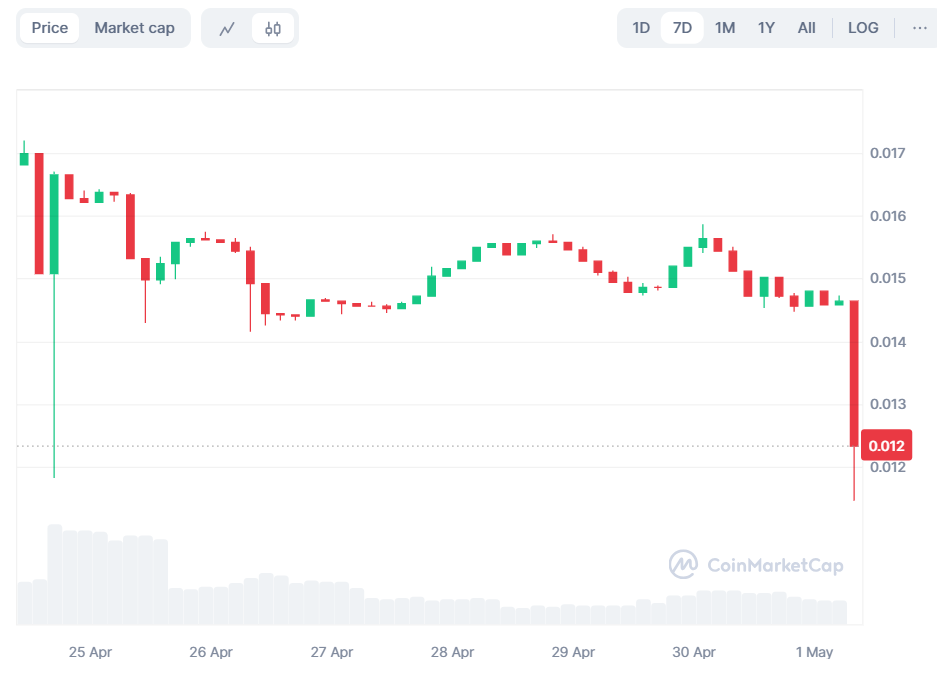Open the more options ellipsis menu
The width and height of the screenshot is (937, 678).
(x=919, y=28)
